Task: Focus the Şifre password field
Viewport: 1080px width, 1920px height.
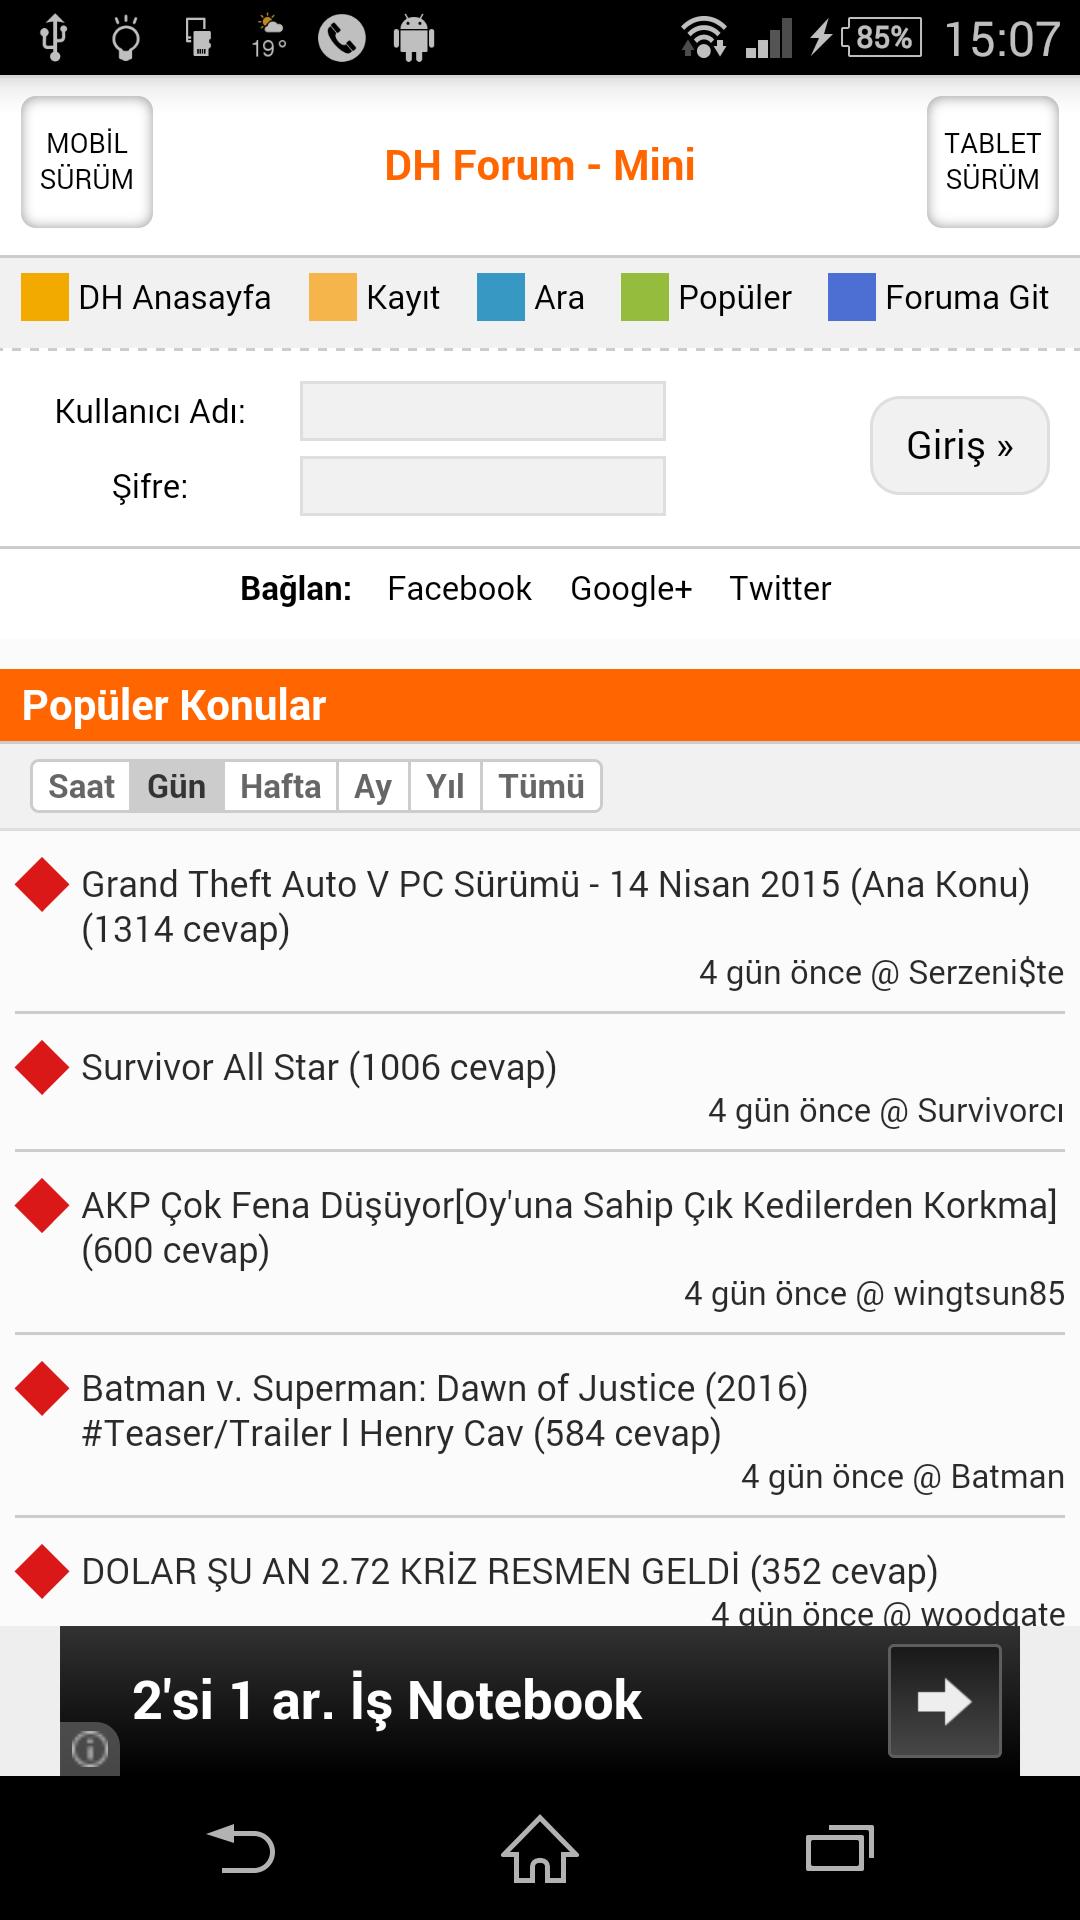Action: 483,486
